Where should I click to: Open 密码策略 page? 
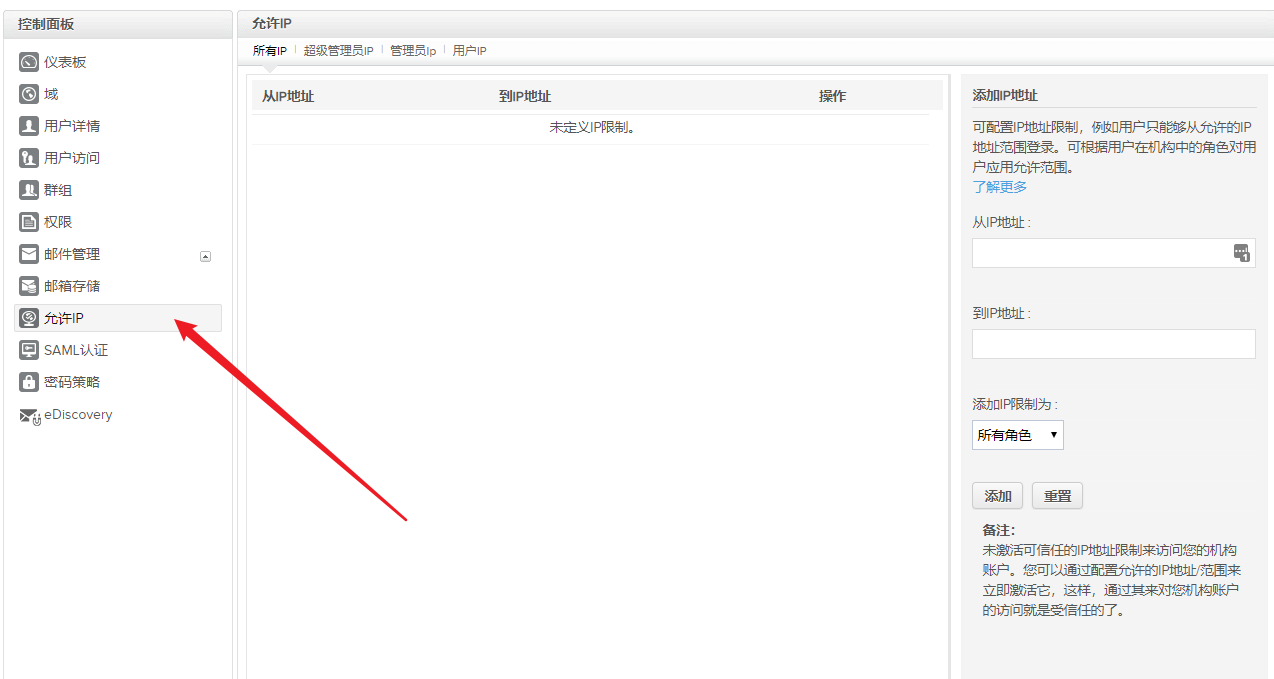72,382
